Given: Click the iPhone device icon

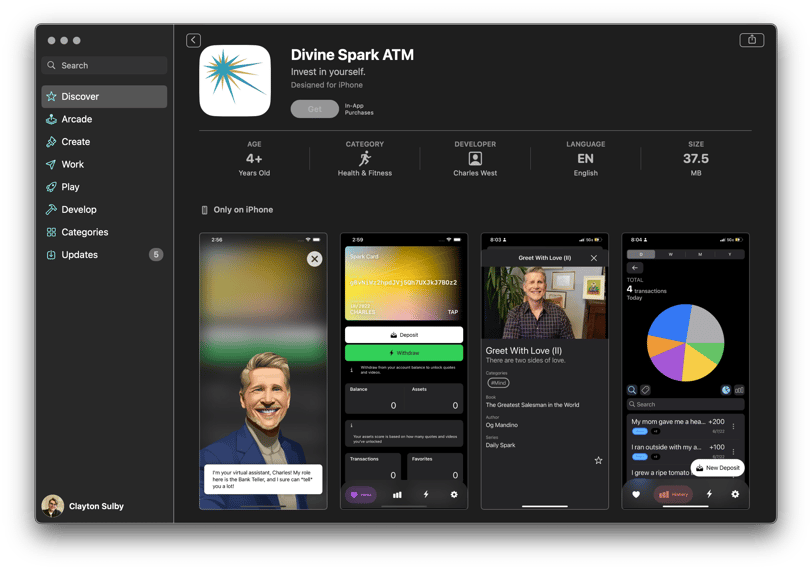Looking at the screenshot, I should pyautogui.click(x=205, y=210).
